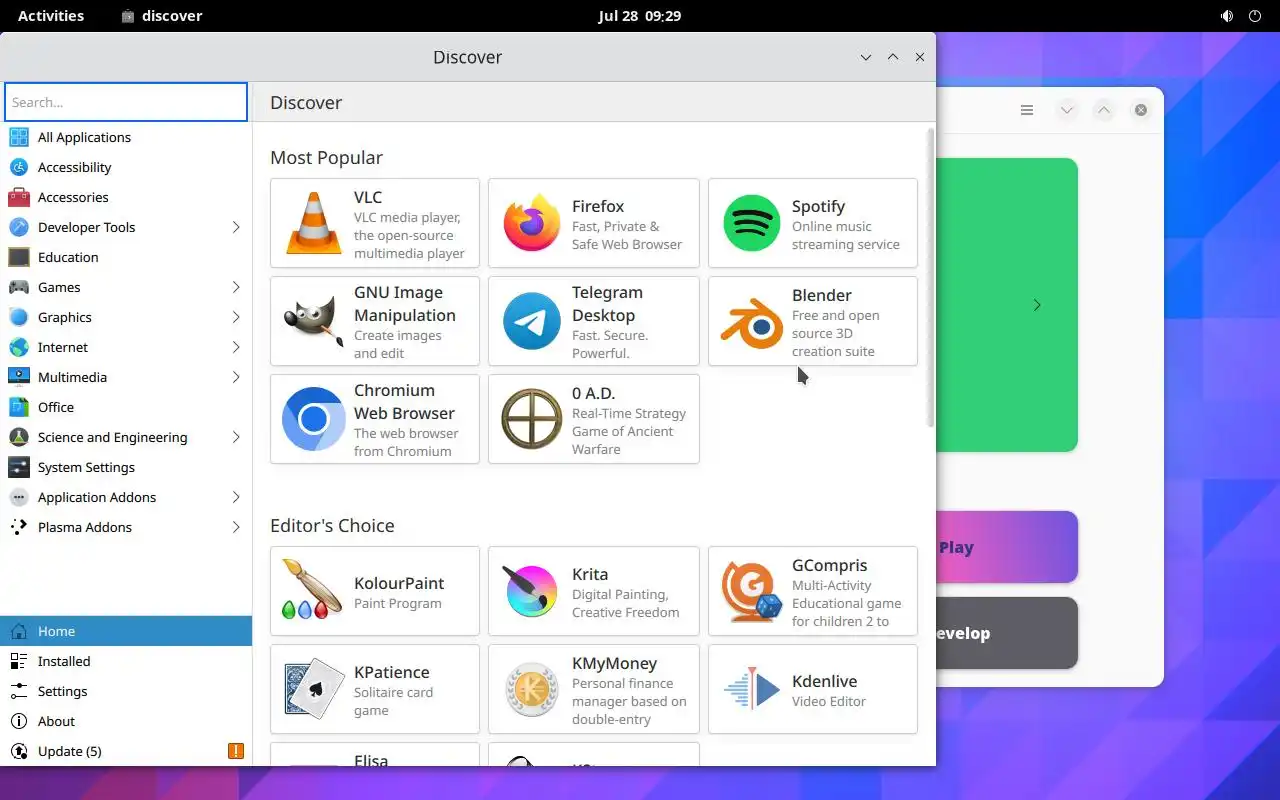Open Update (5) page
This screenshot has height=800, width=1280.
[x=126, y=751]
